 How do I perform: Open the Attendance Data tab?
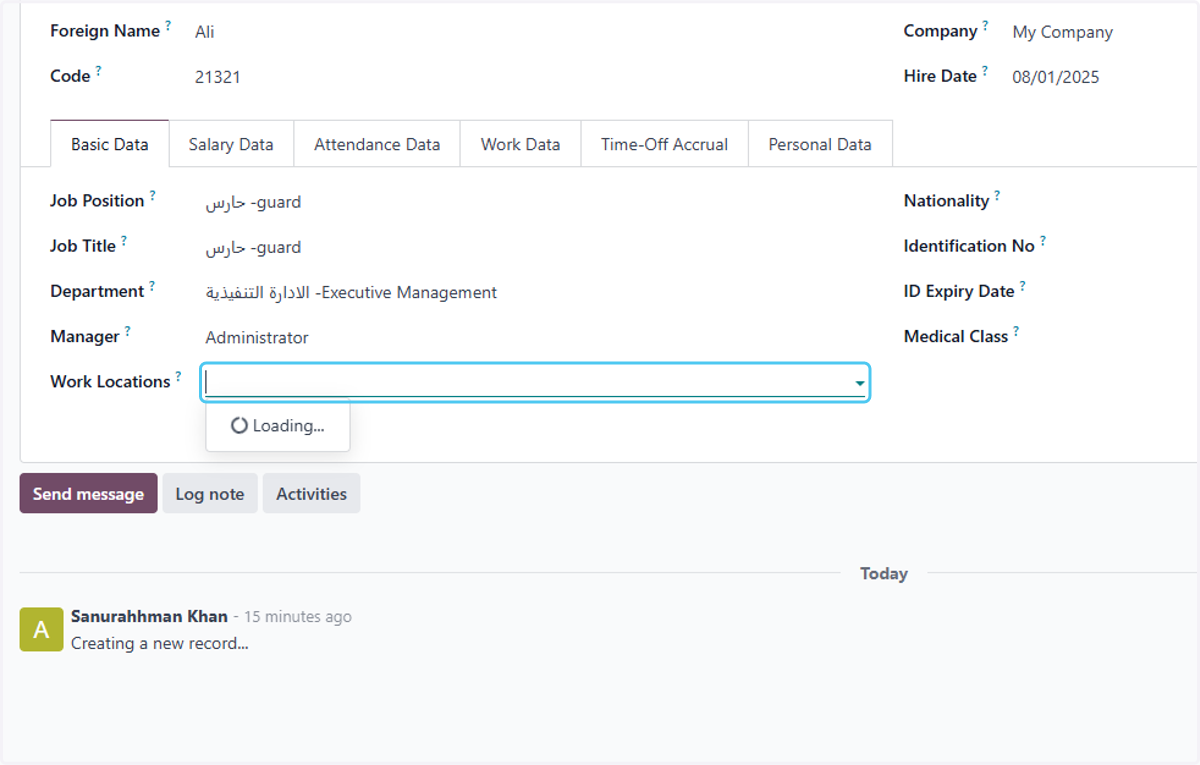pyautogui.click(x=377, y=144)
